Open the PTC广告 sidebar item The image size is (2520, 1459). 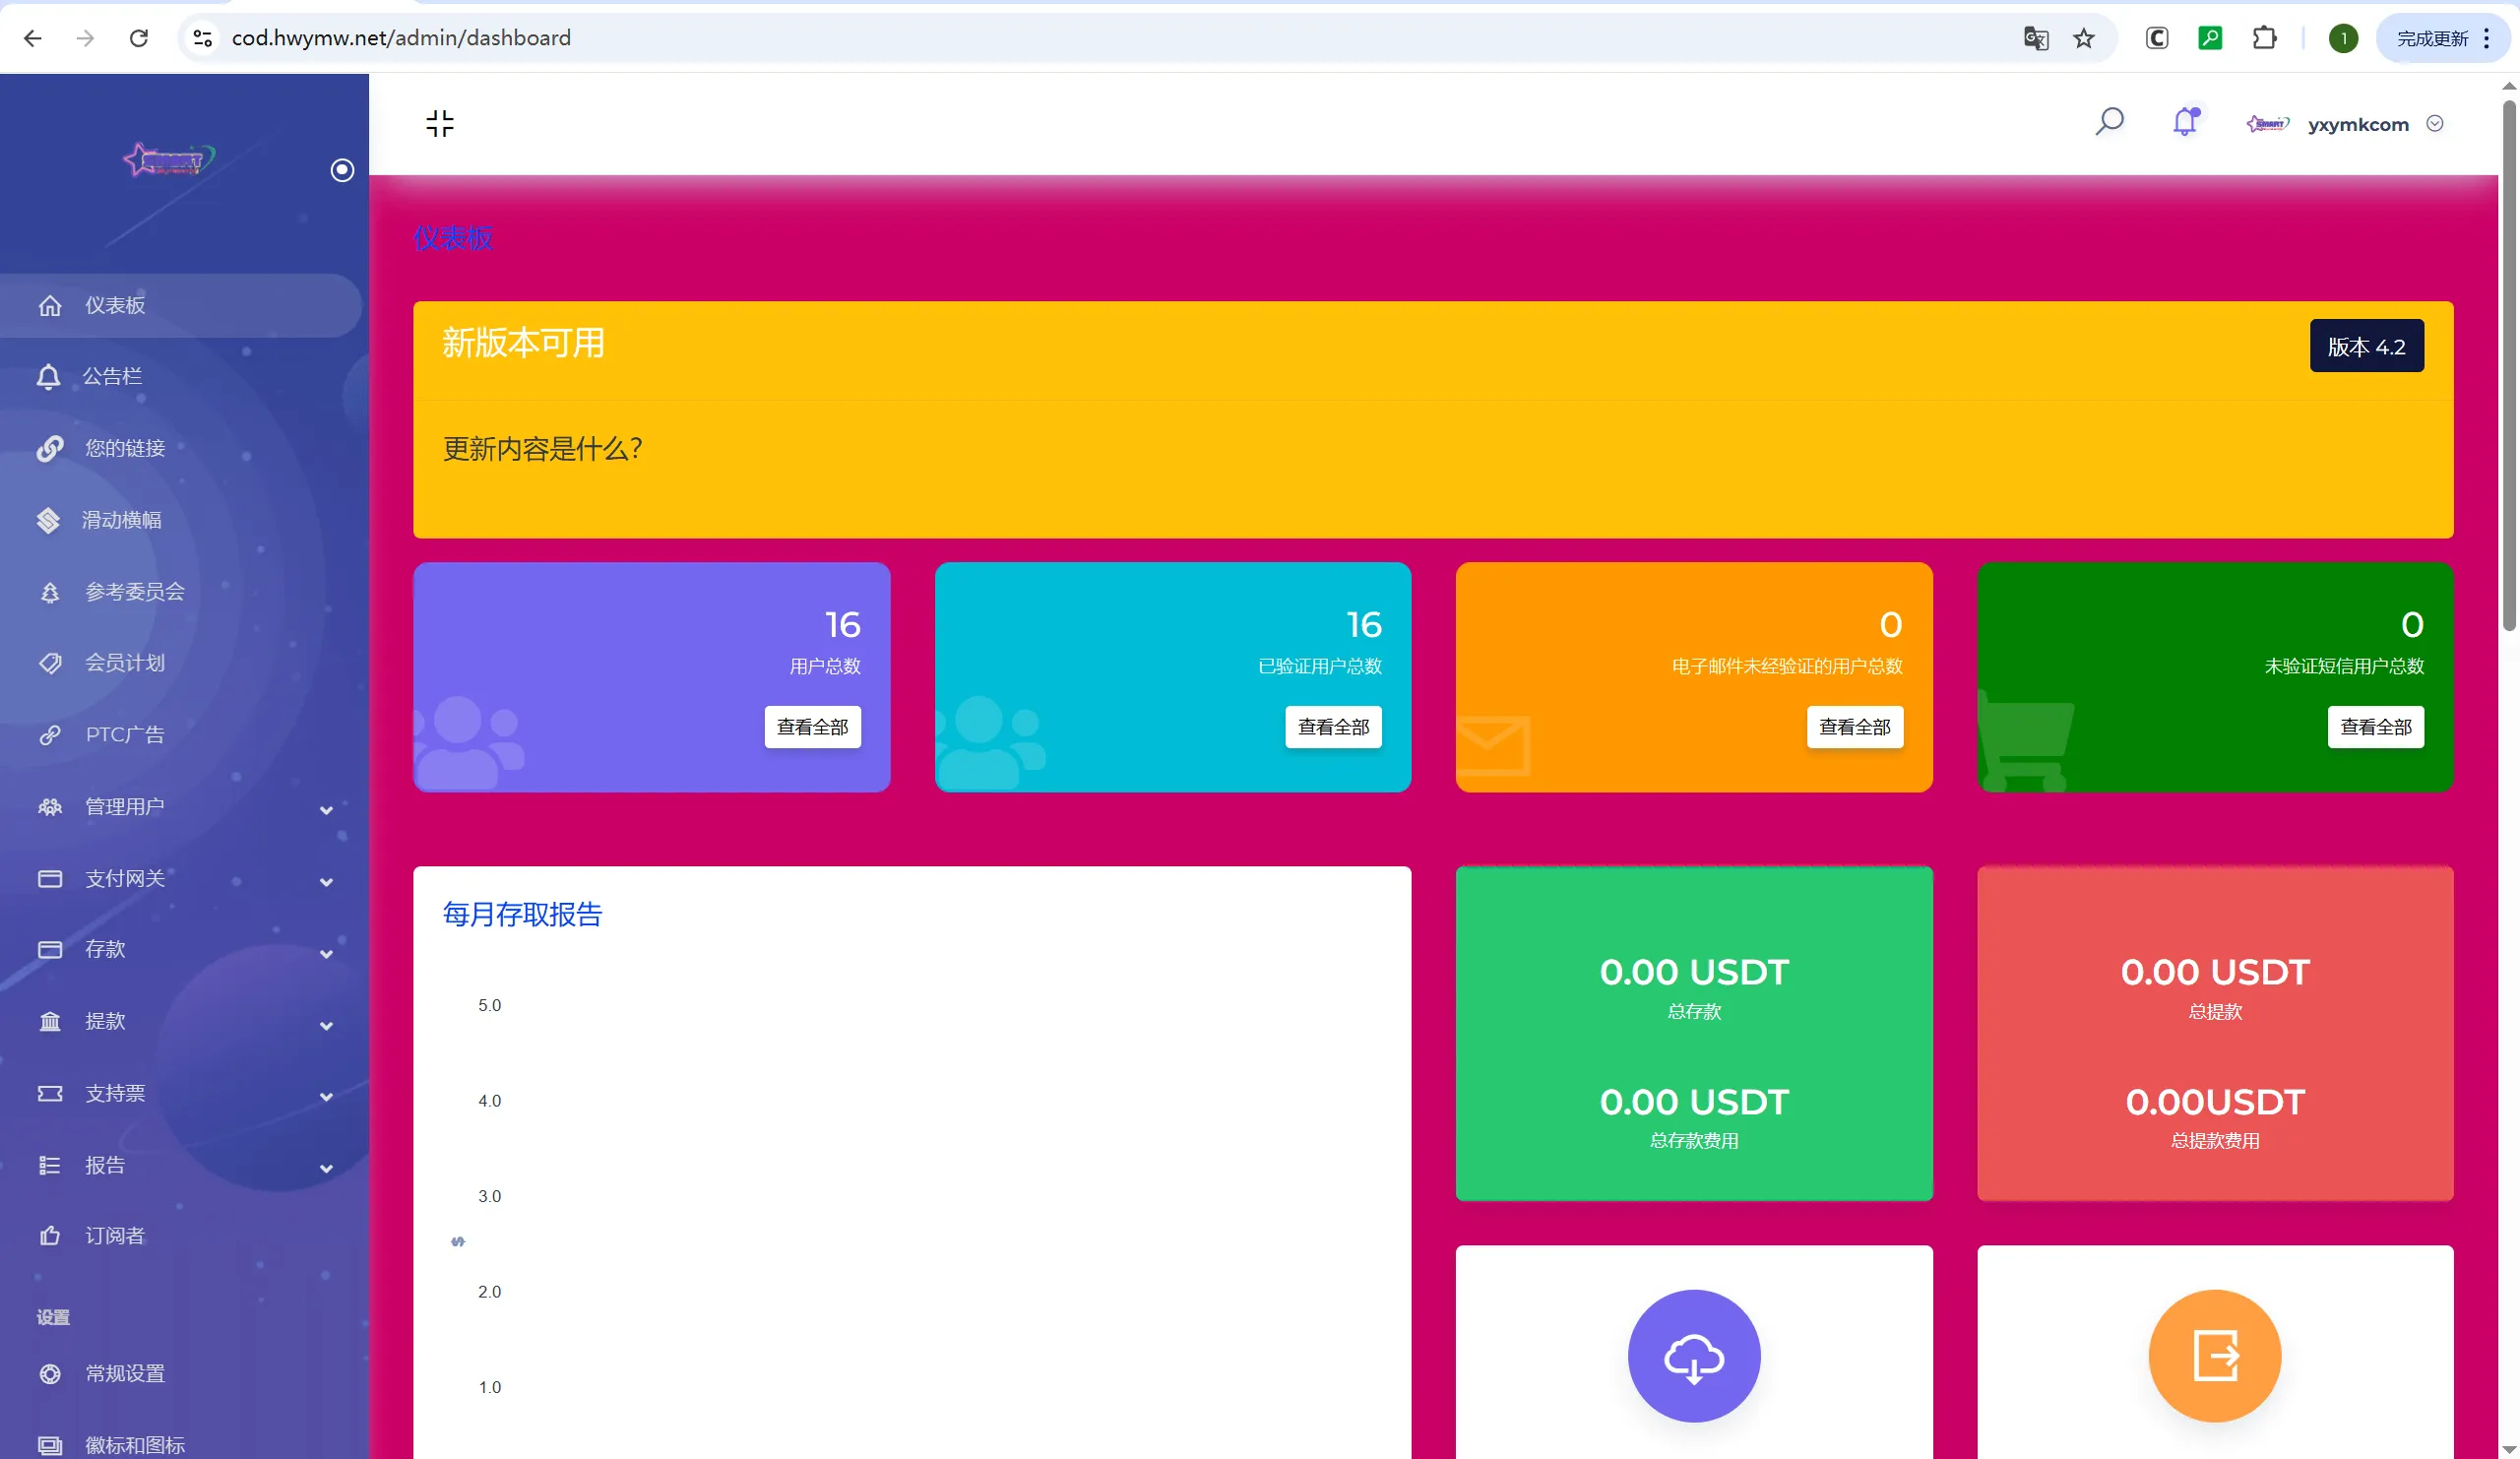[124, 734]
